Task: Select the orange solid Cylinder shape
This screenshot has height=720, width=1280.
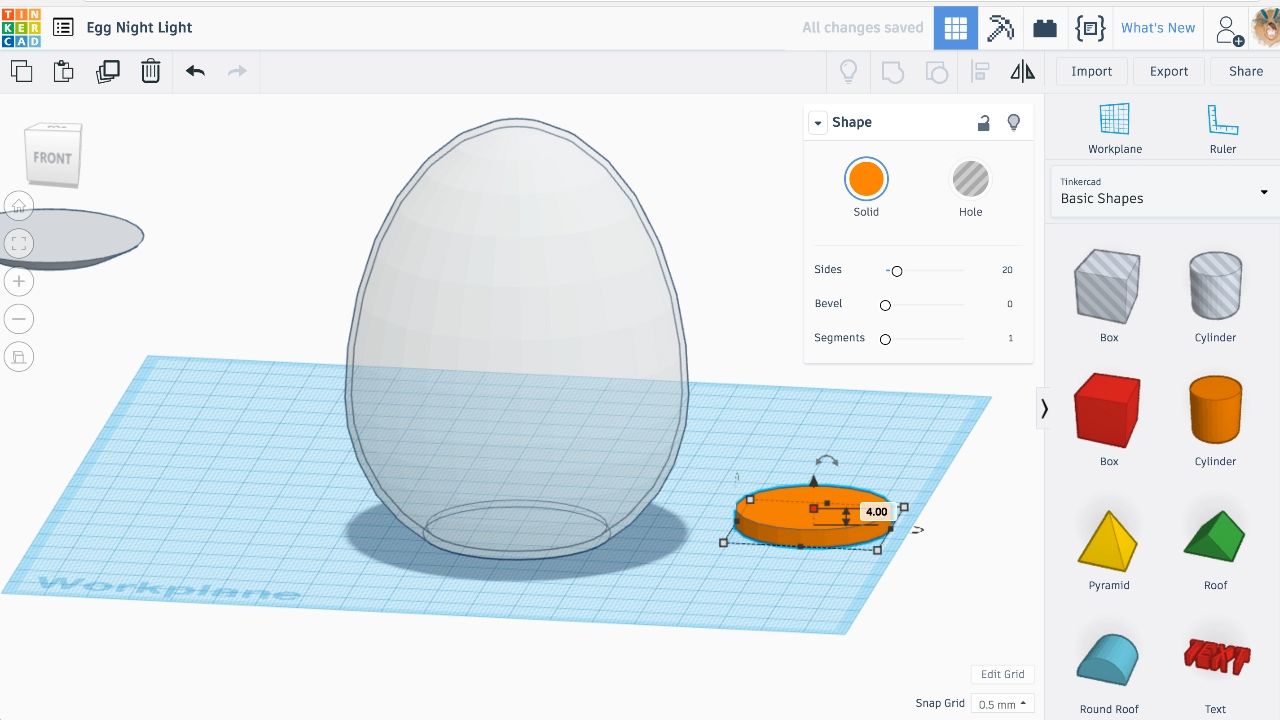Action: (1215, 410)
